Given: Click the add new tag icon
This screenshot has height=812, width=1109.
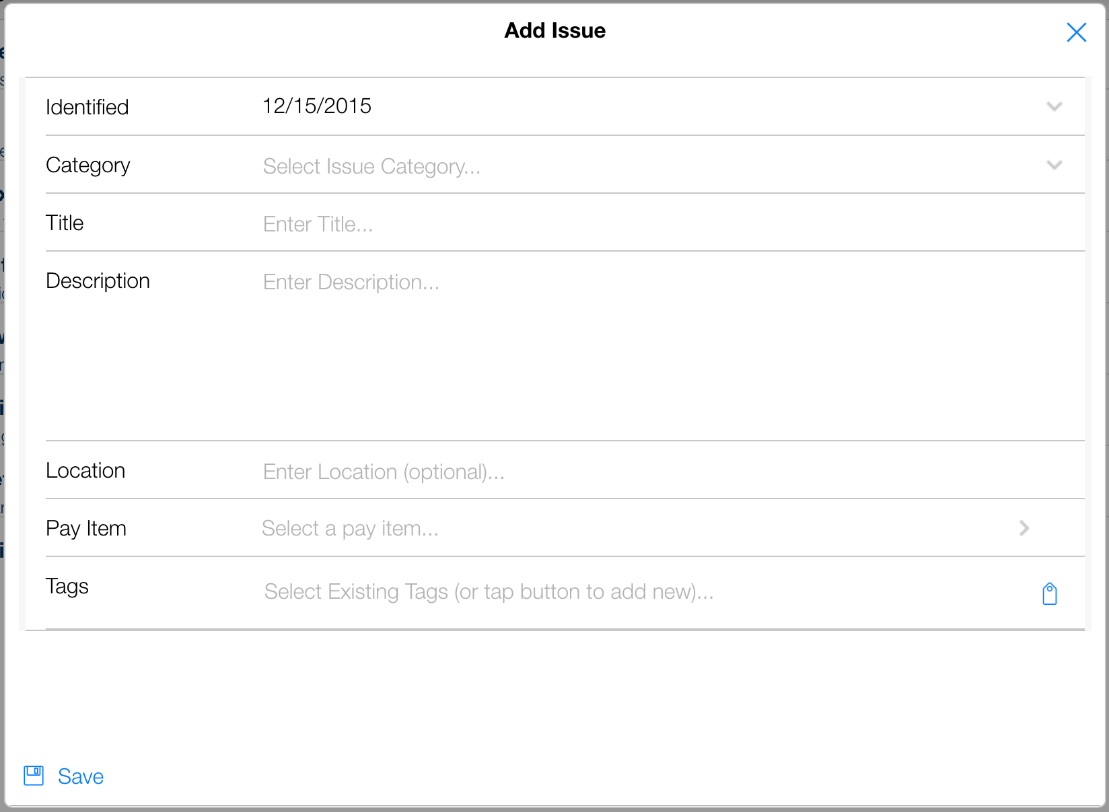Looking at the screenshot, I should [x=1049, y=594].
